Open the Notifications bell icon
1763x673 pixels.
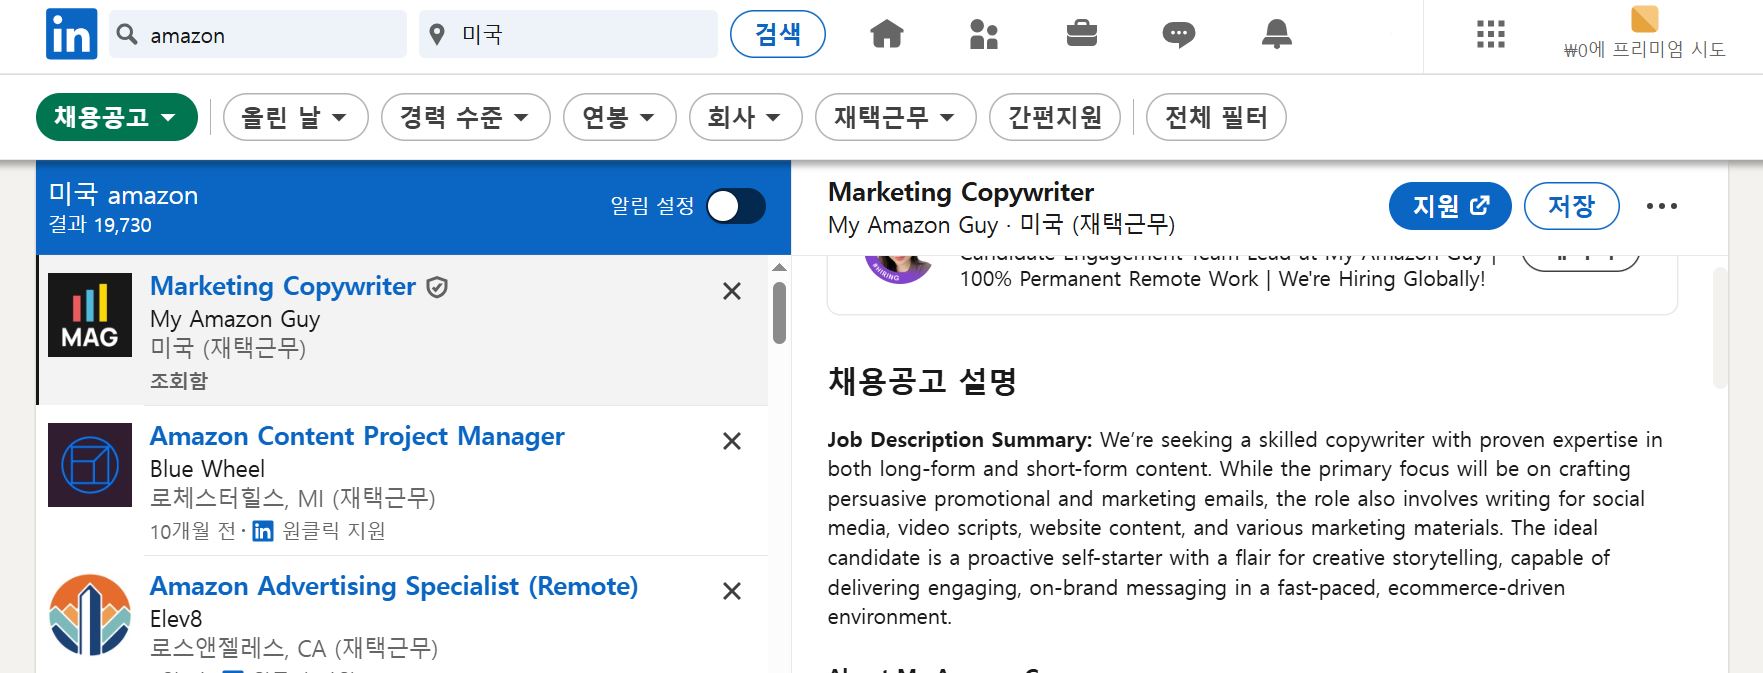click(1276, 34)
